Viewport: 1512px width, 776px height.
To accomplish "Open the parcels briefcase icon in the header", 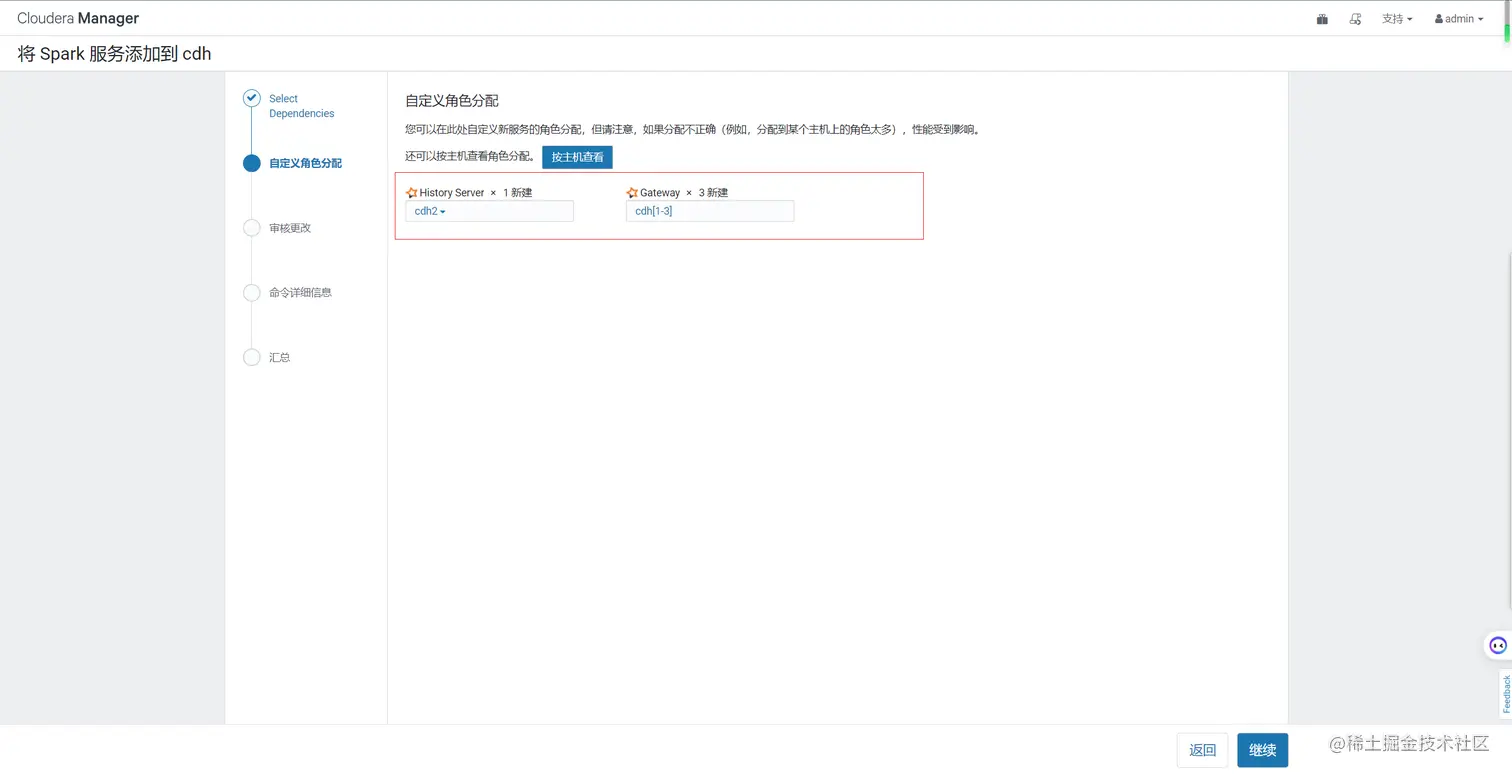I will (x=1322, y=19).
